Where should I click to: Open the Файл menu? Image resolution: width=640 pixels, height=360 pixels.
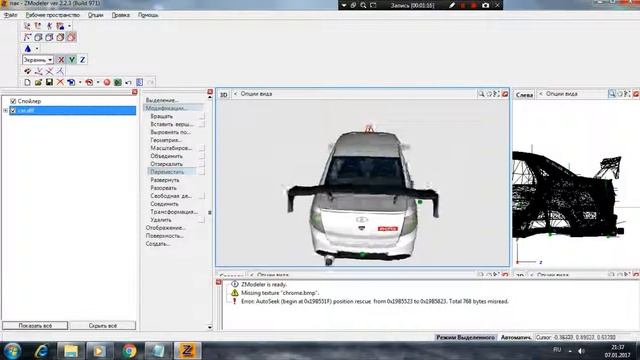coord(11,15)
